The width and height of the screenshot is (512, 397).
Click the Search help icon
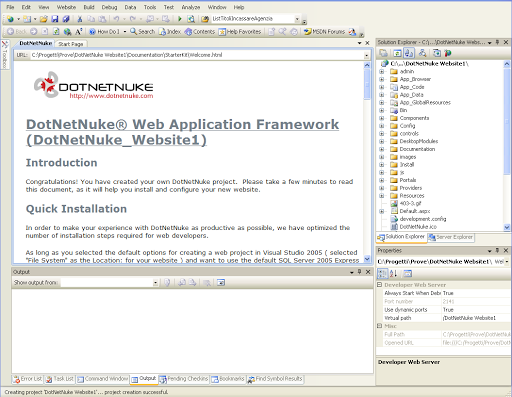pyautogui.click(x=142, y=32)
